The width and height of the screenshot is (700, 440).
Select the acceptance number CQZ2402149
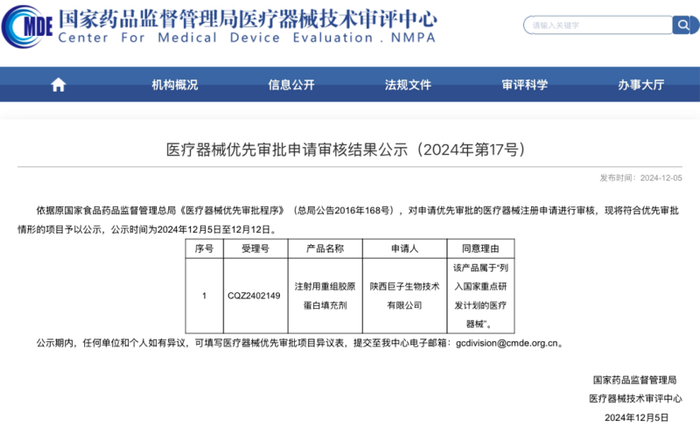254,296
